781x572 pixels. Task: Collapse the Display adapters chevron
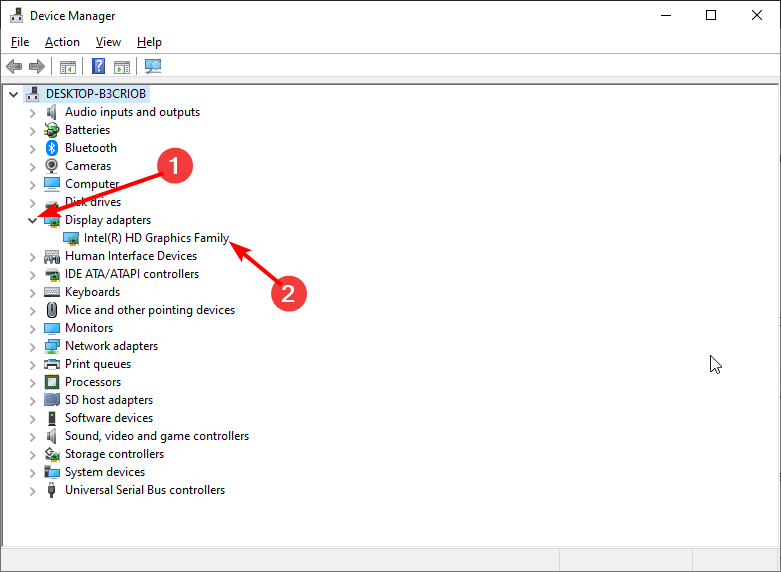tap(32, 220)
